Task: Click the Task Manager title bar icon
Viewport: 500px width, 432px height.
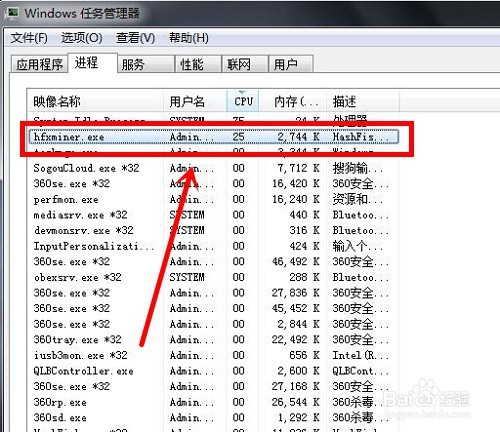Action: (13, 13)
